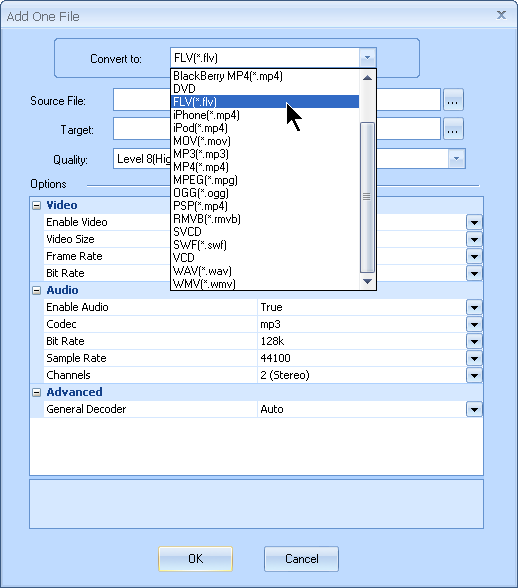Click the format list scroll down arrow
The image size is (518, 588).
pos(367,281)
